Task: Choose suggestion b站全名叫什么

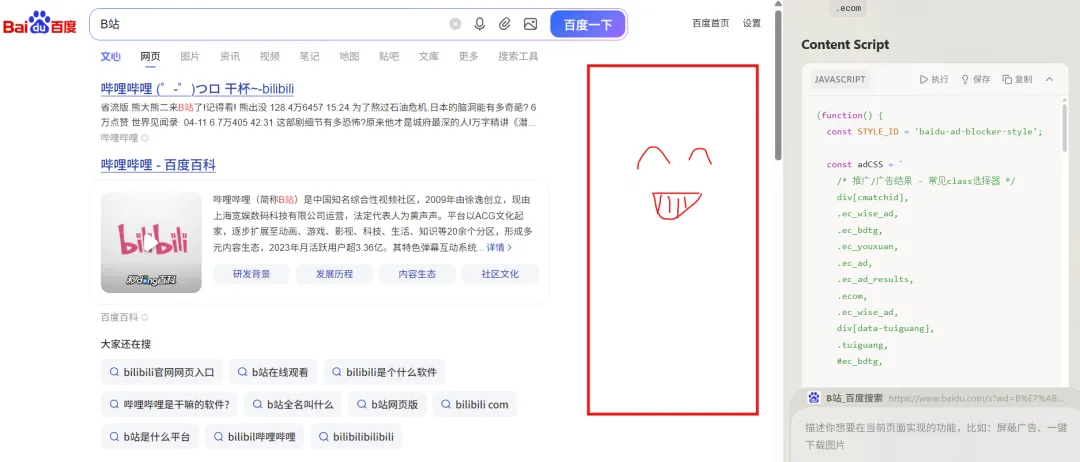Action: pyautogui.click(x=293, y=404)
